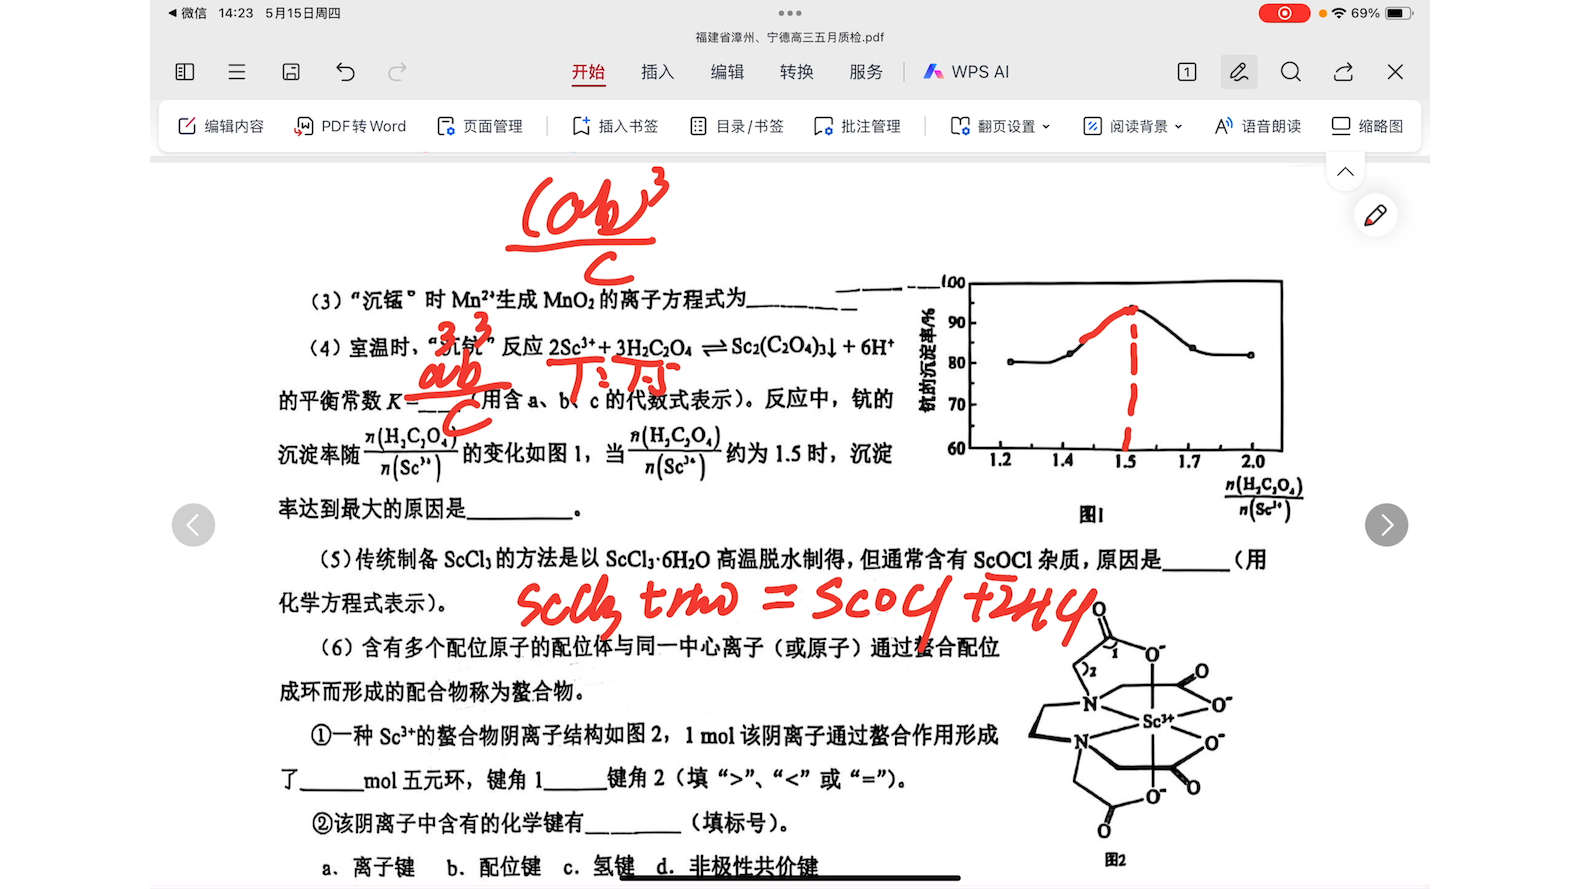Image resolution: width=1580 pixels, height=889 pixels.
Task: Tap the 图1 graph caption
Action: [x=1091, y=514]
